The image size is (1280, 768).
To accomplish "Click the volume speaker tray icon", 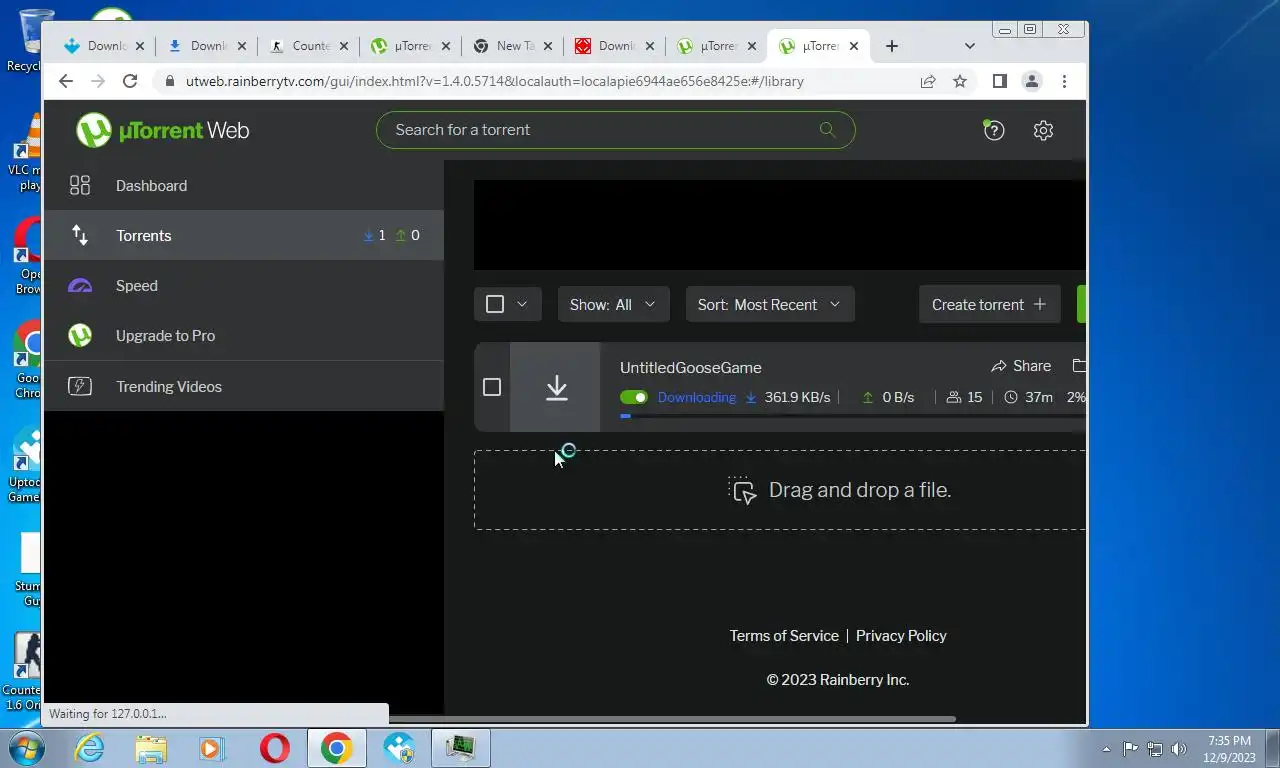I will point(1178,748).
